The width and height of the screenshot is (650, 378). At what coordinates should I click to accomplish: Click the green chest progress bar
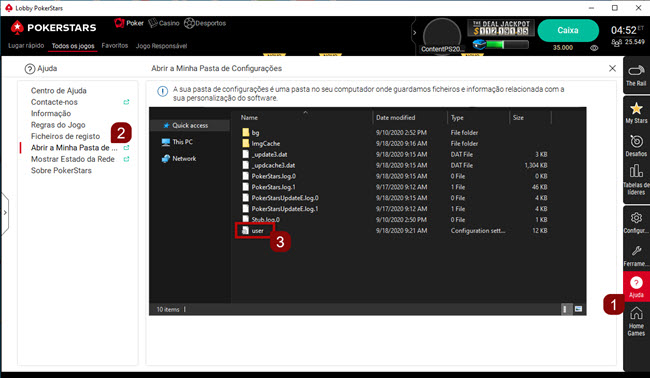(502, 44)
